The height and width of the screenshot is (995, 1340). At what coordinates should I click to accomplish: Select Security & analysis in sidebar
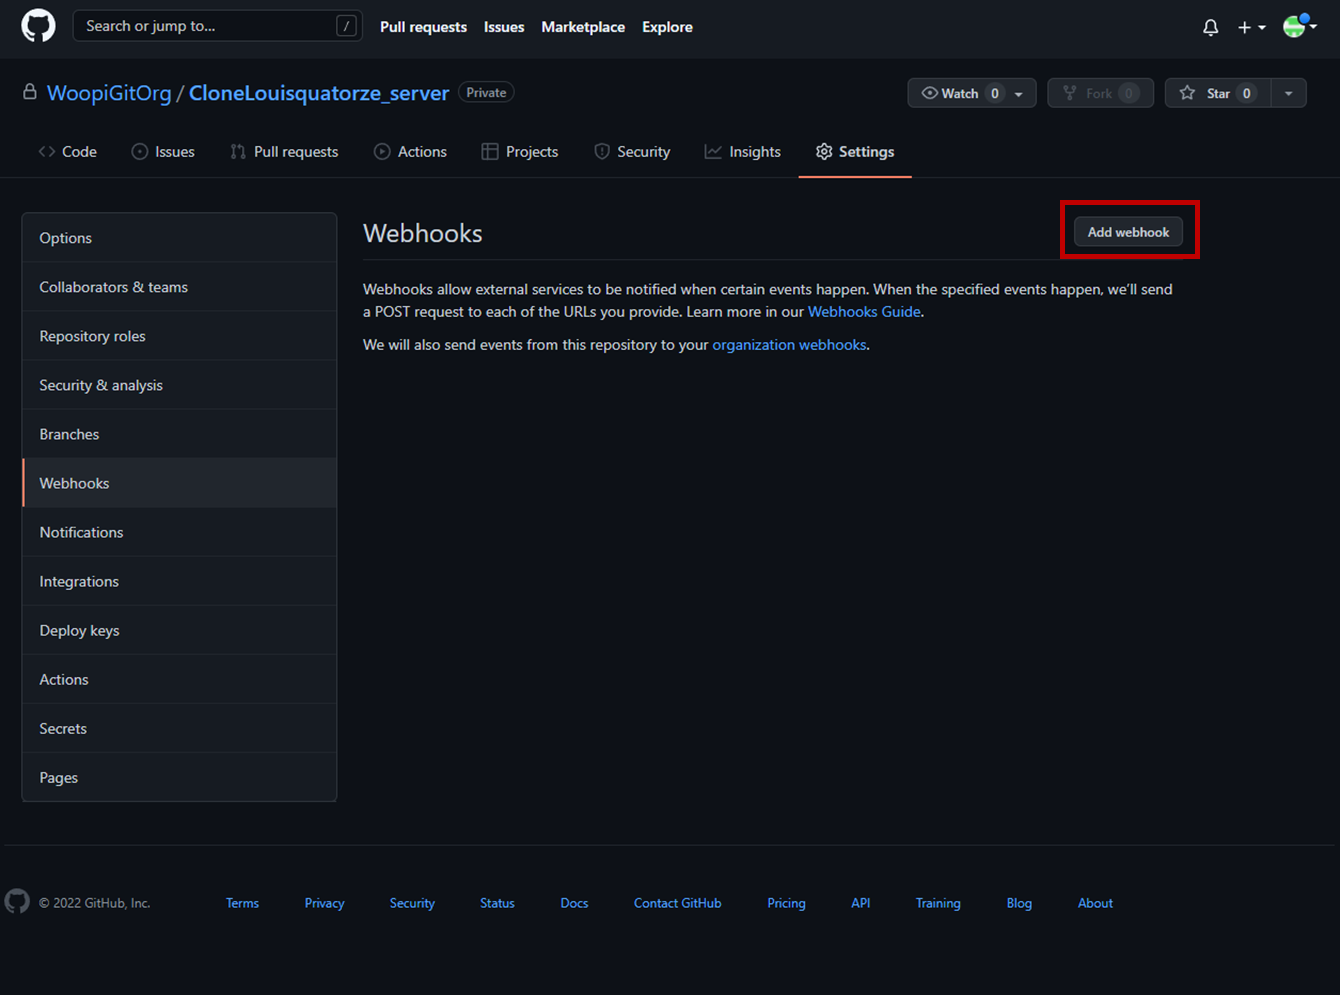tap(179, 385)
